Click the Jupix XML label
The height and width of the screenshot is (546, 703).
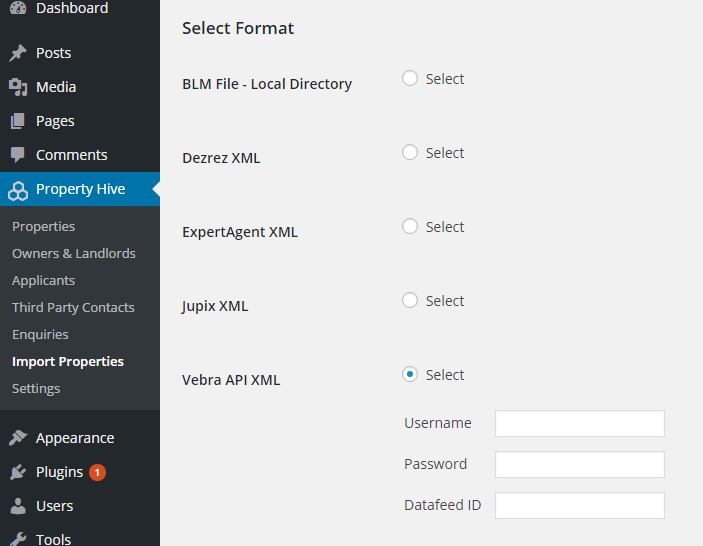215,306
